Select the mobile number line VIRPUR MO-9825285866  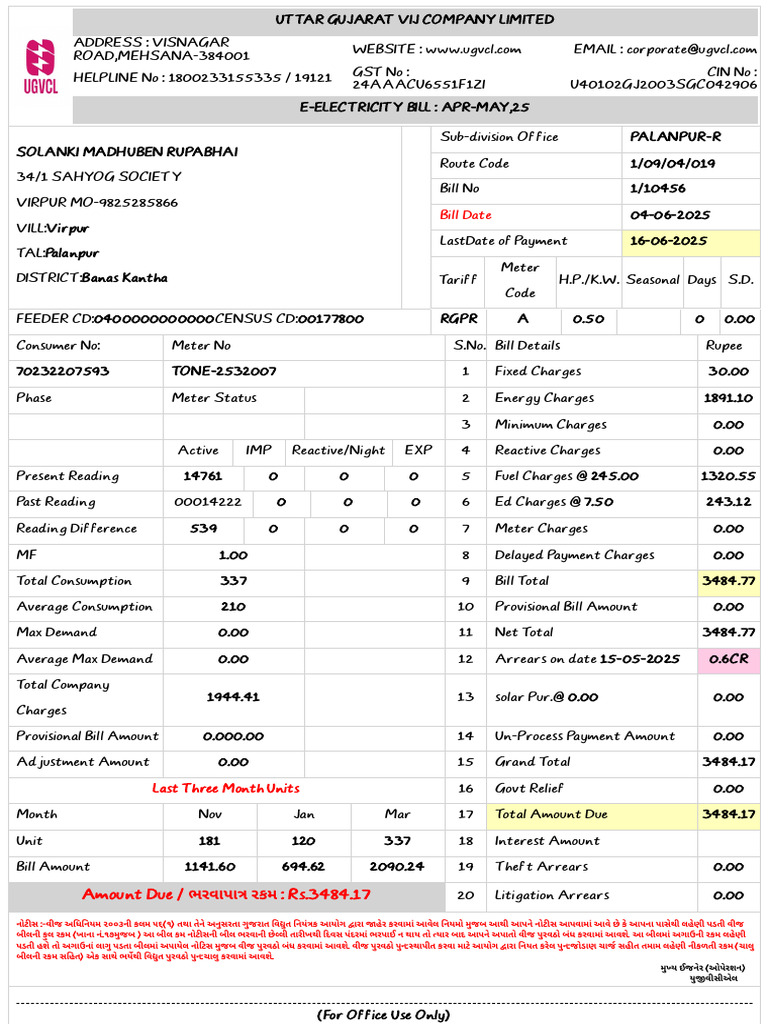[x=97, y=202]
